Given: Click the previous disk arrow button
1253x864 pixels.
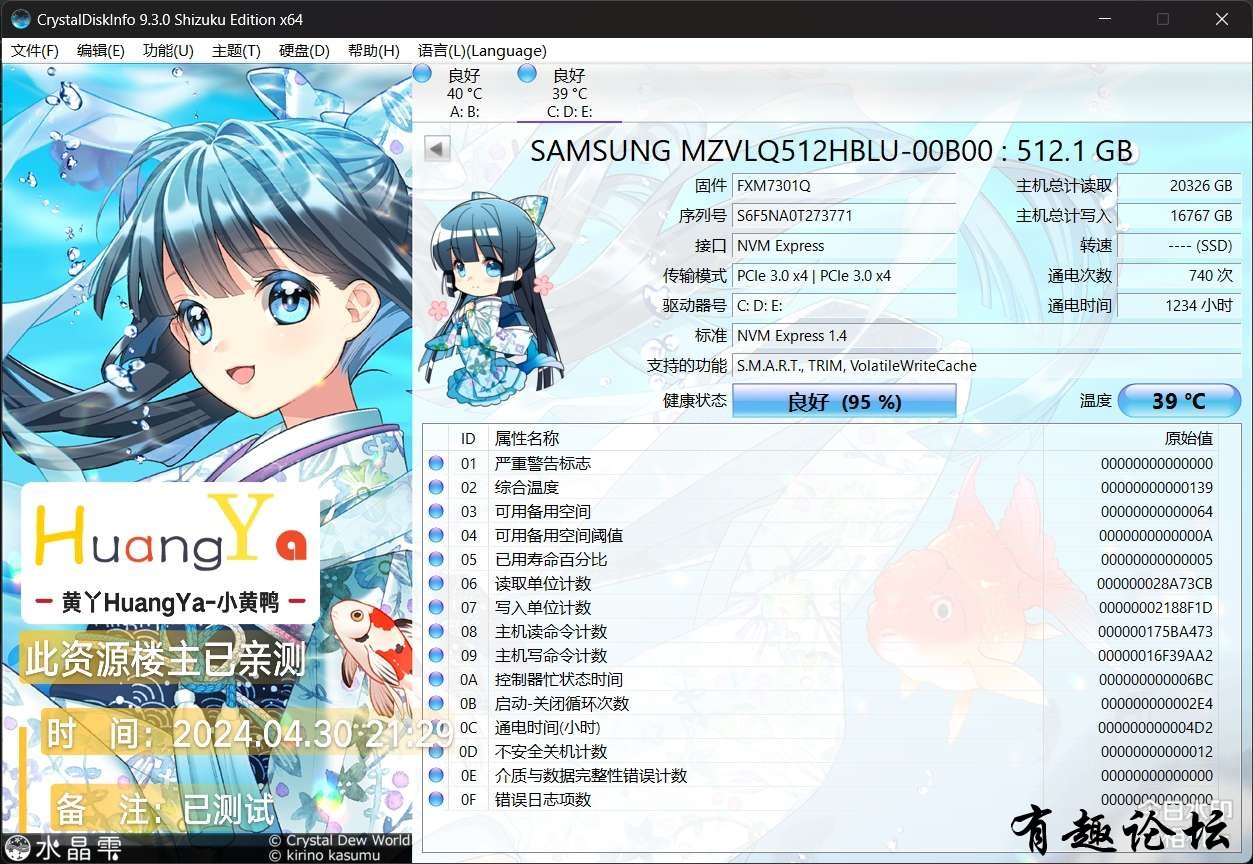Looking at the screenshot, I should pos(437,149).
